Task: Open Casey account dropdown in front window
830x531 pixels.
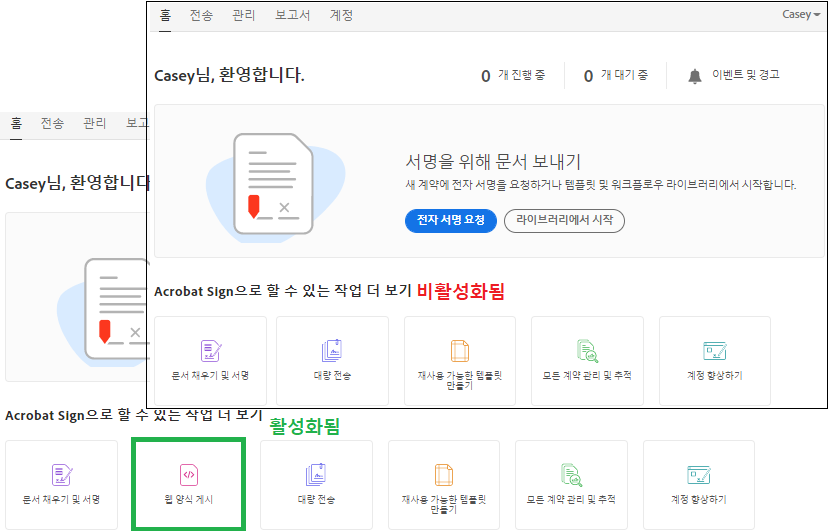Action: point(801,15)
